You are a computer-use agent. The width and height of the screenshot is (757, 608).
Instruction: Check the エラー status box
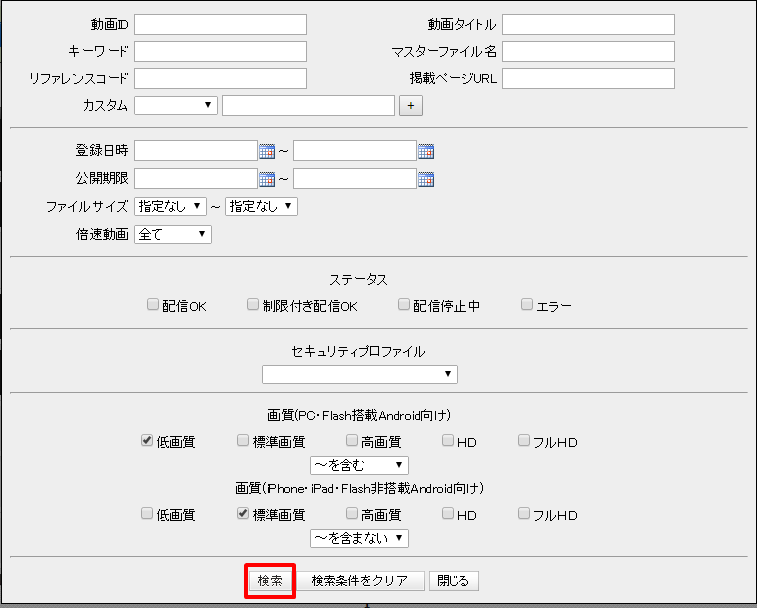click(527, 304)
